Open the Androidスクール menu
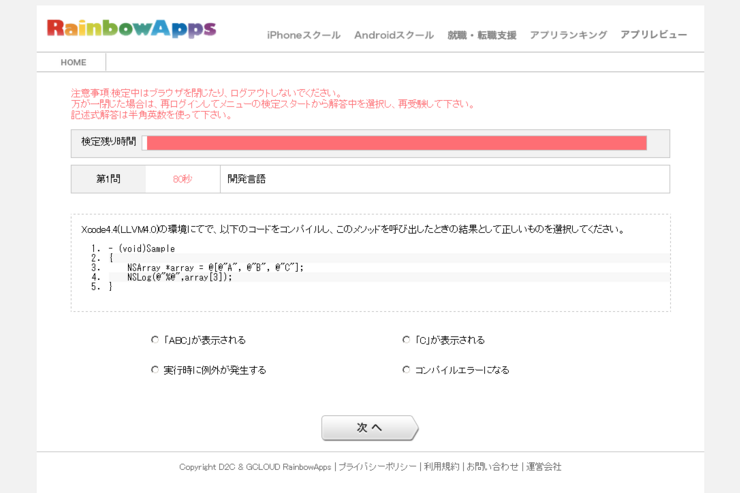The height and width of the screenshot is (493, 740). (394, 35)
